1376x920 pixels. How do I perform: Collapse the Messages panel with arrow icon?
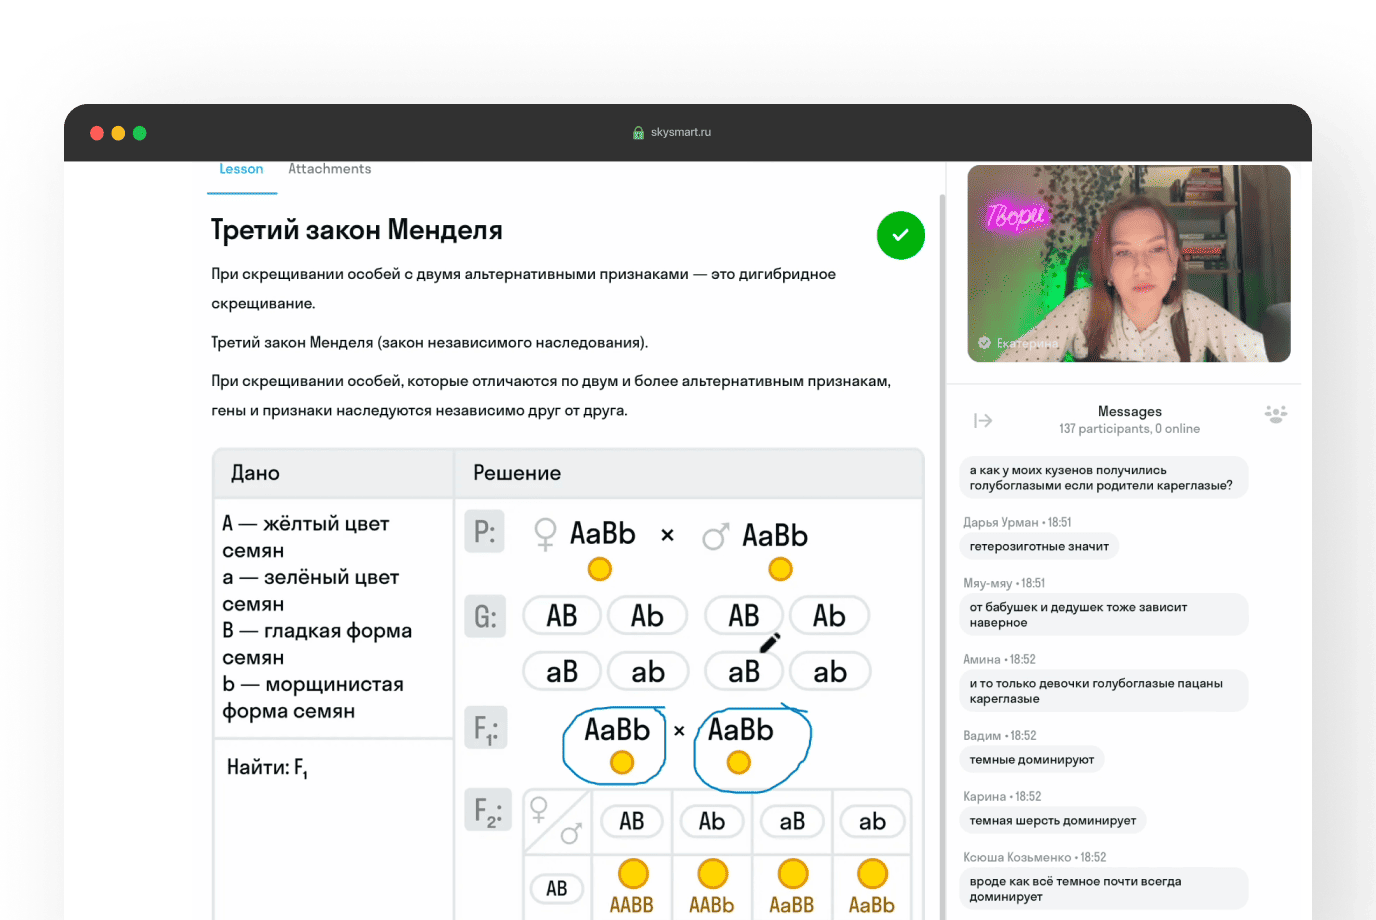[983, 420]
